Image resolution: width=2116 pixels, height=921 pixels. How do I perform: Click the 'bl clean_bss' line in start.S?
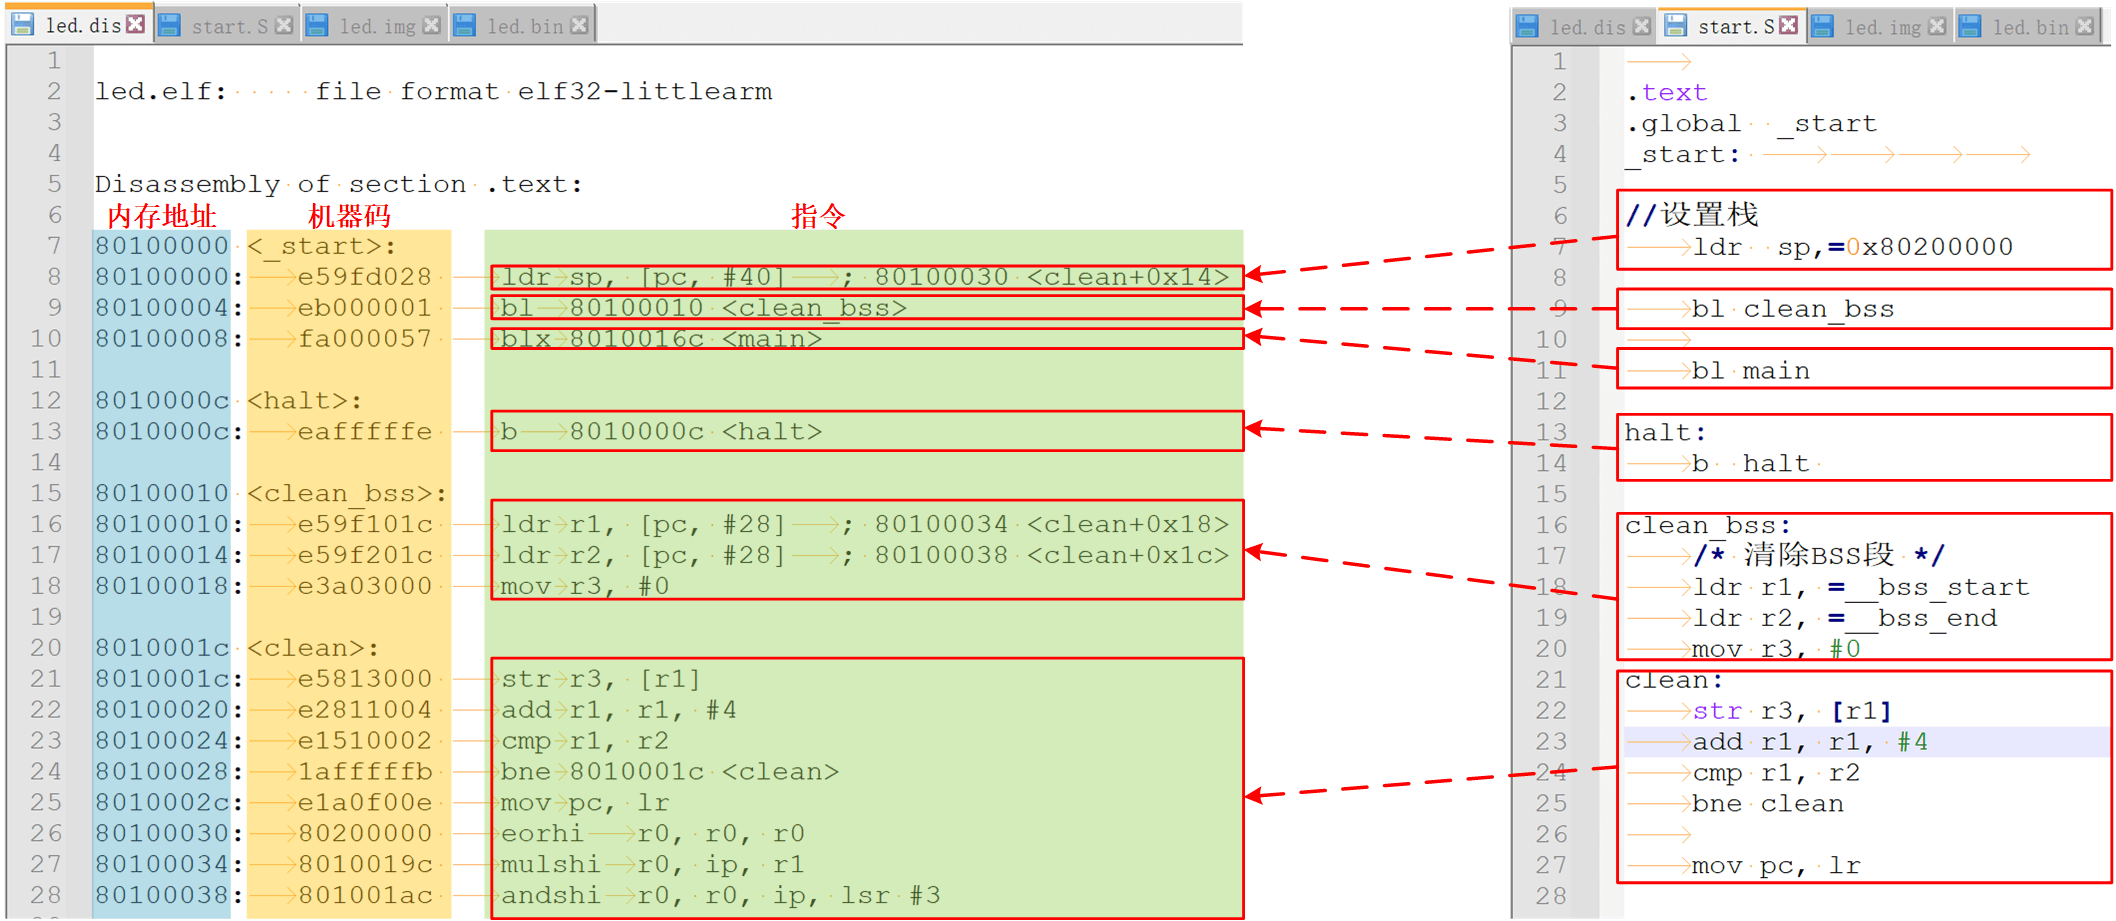point(1792,309)
